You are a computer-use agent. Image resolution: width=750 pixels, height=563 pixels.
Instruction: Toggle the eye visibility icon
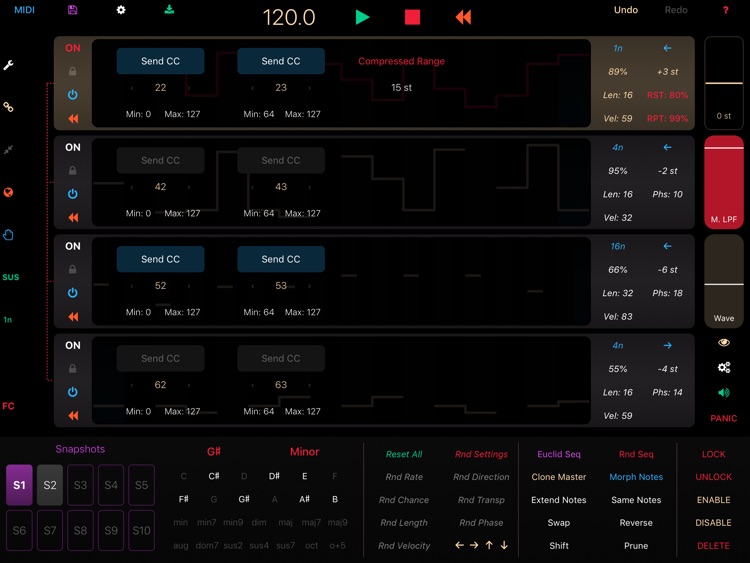pyautogui.click(x=724, y=342)
